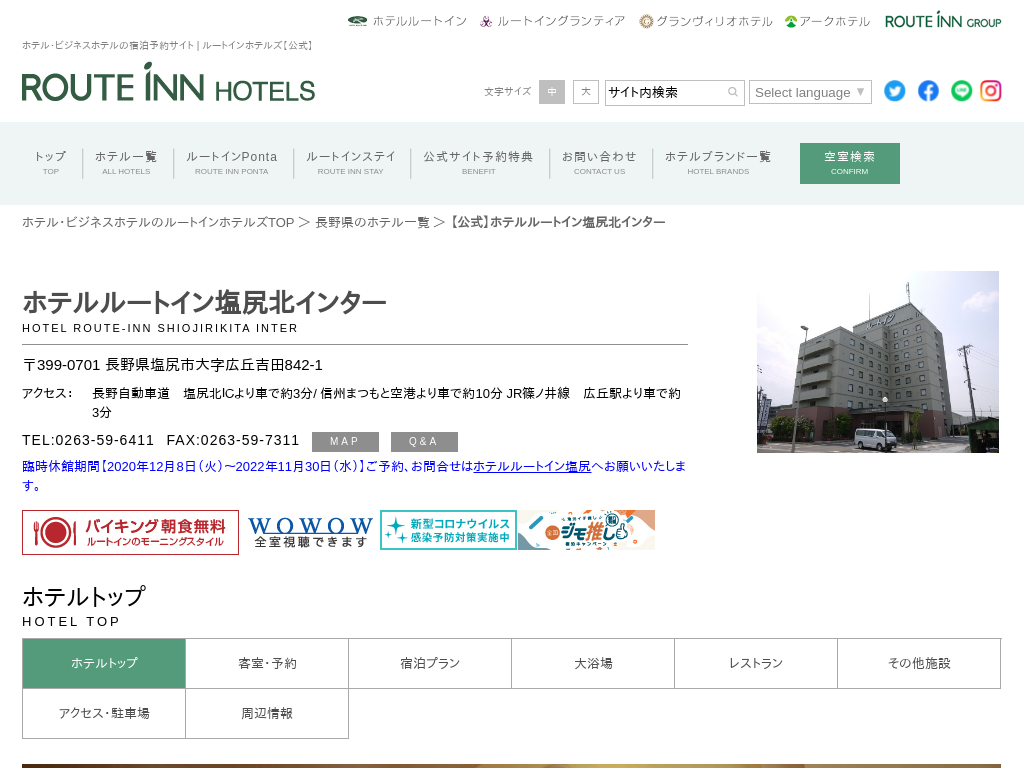
Task: Select the レストラン tab
Action: click(756, 664)
